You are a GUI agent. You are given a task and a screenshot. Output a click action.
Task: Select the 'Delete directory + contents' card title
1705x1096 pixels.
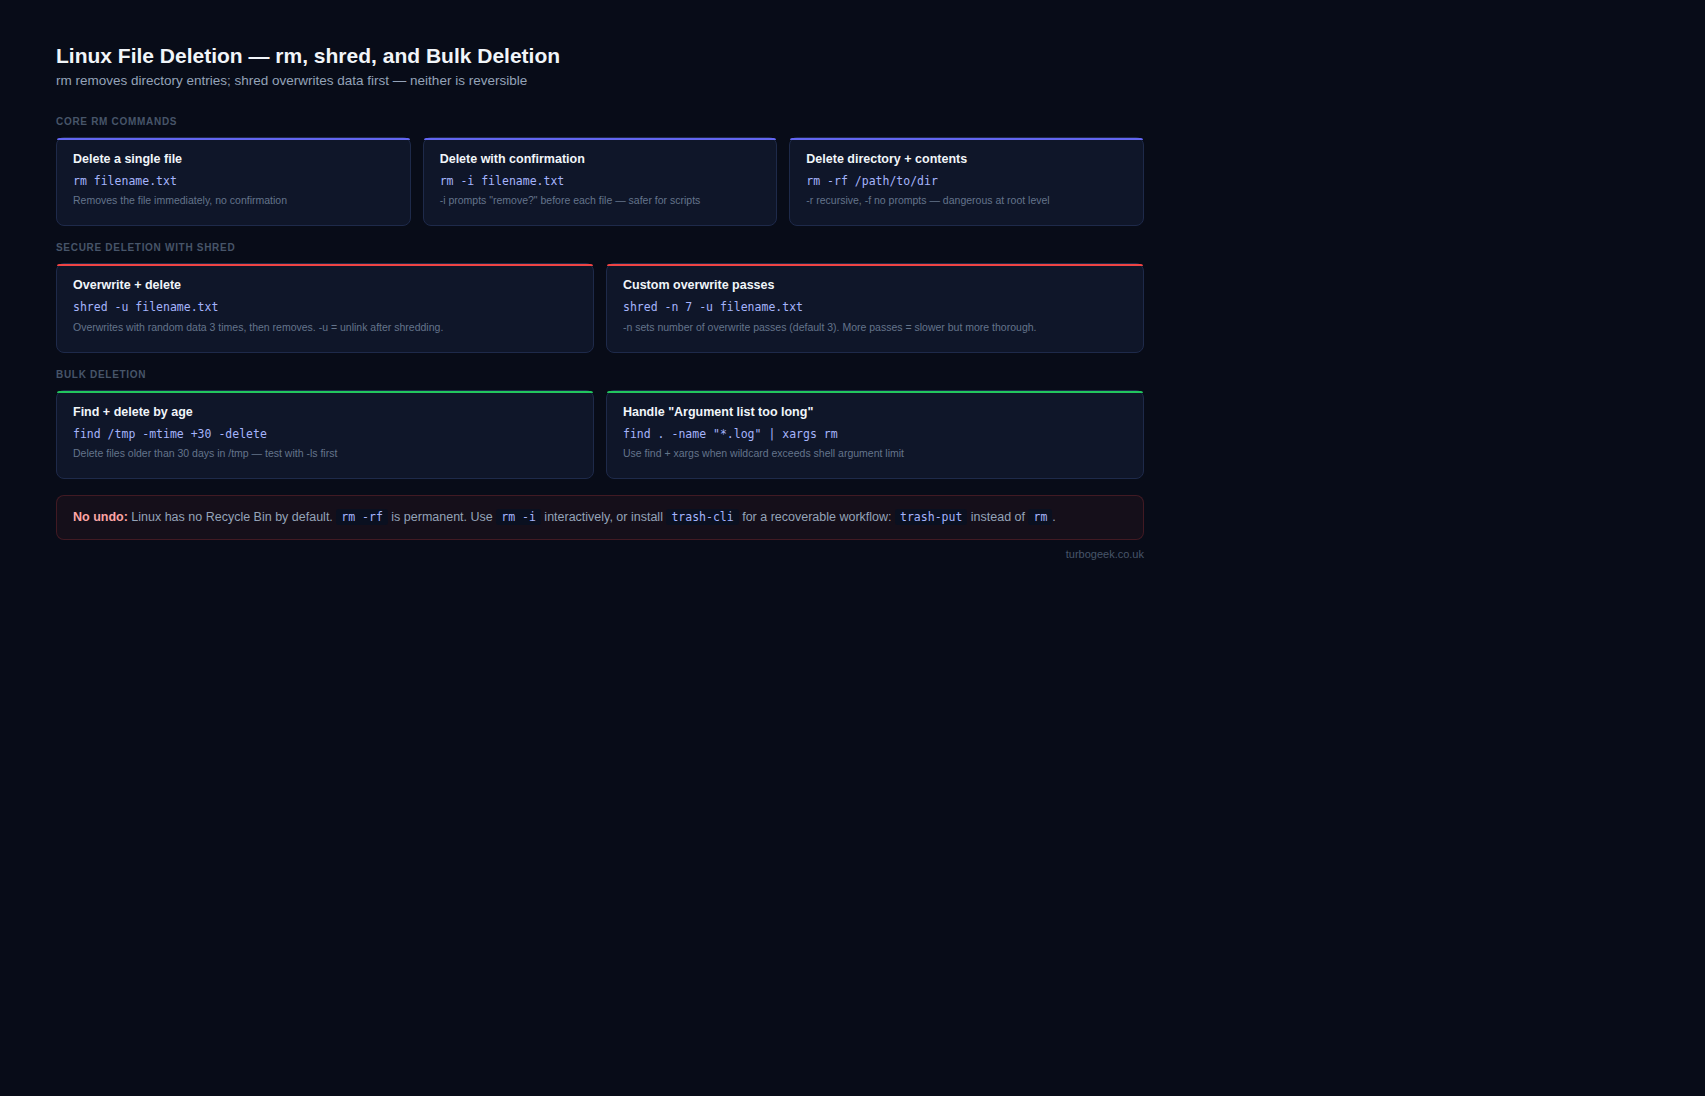click(886, 159)
